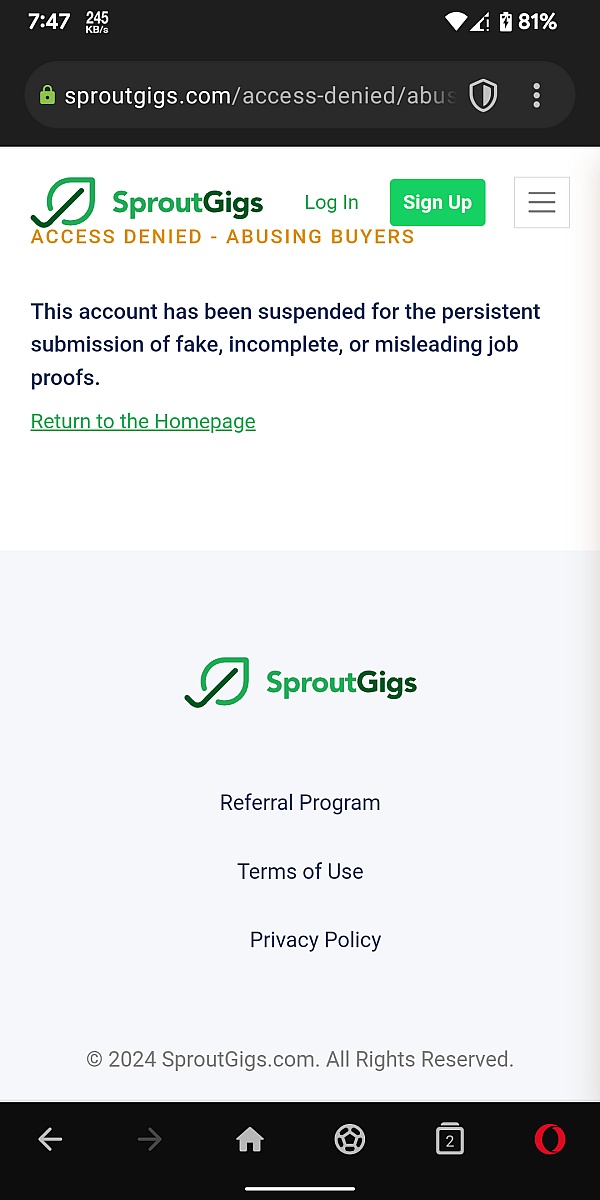Image resolution: width=600 pixels, height=1200 pixels.
Task: Click the SproutGigs footer logo
Action: [300, 683]
